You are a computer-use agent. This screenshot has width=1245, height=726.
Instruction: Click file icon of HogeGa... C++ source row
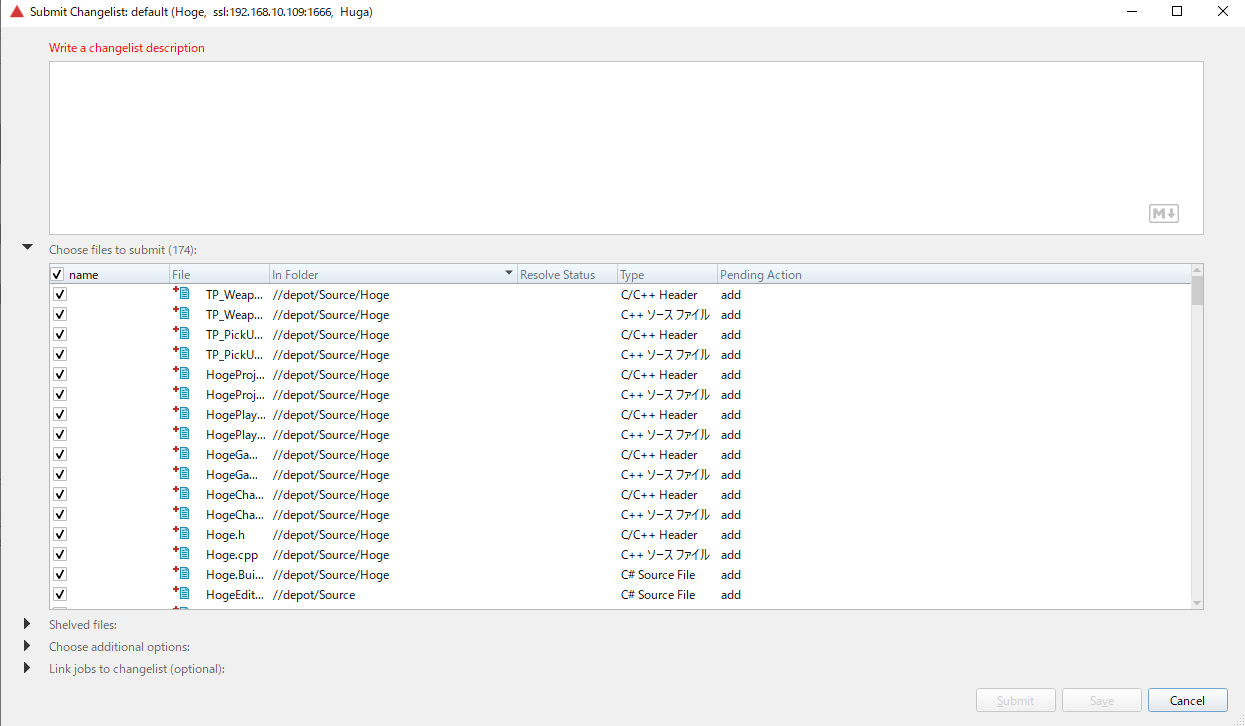click(x=182, y=473)
